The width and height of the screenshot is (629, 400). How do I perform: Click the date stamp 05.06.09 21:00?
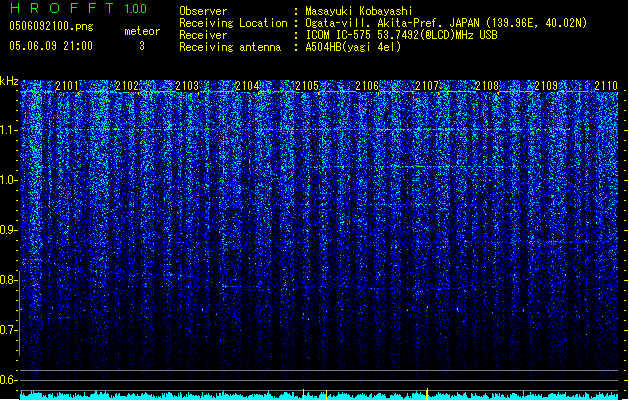(51, 46)
